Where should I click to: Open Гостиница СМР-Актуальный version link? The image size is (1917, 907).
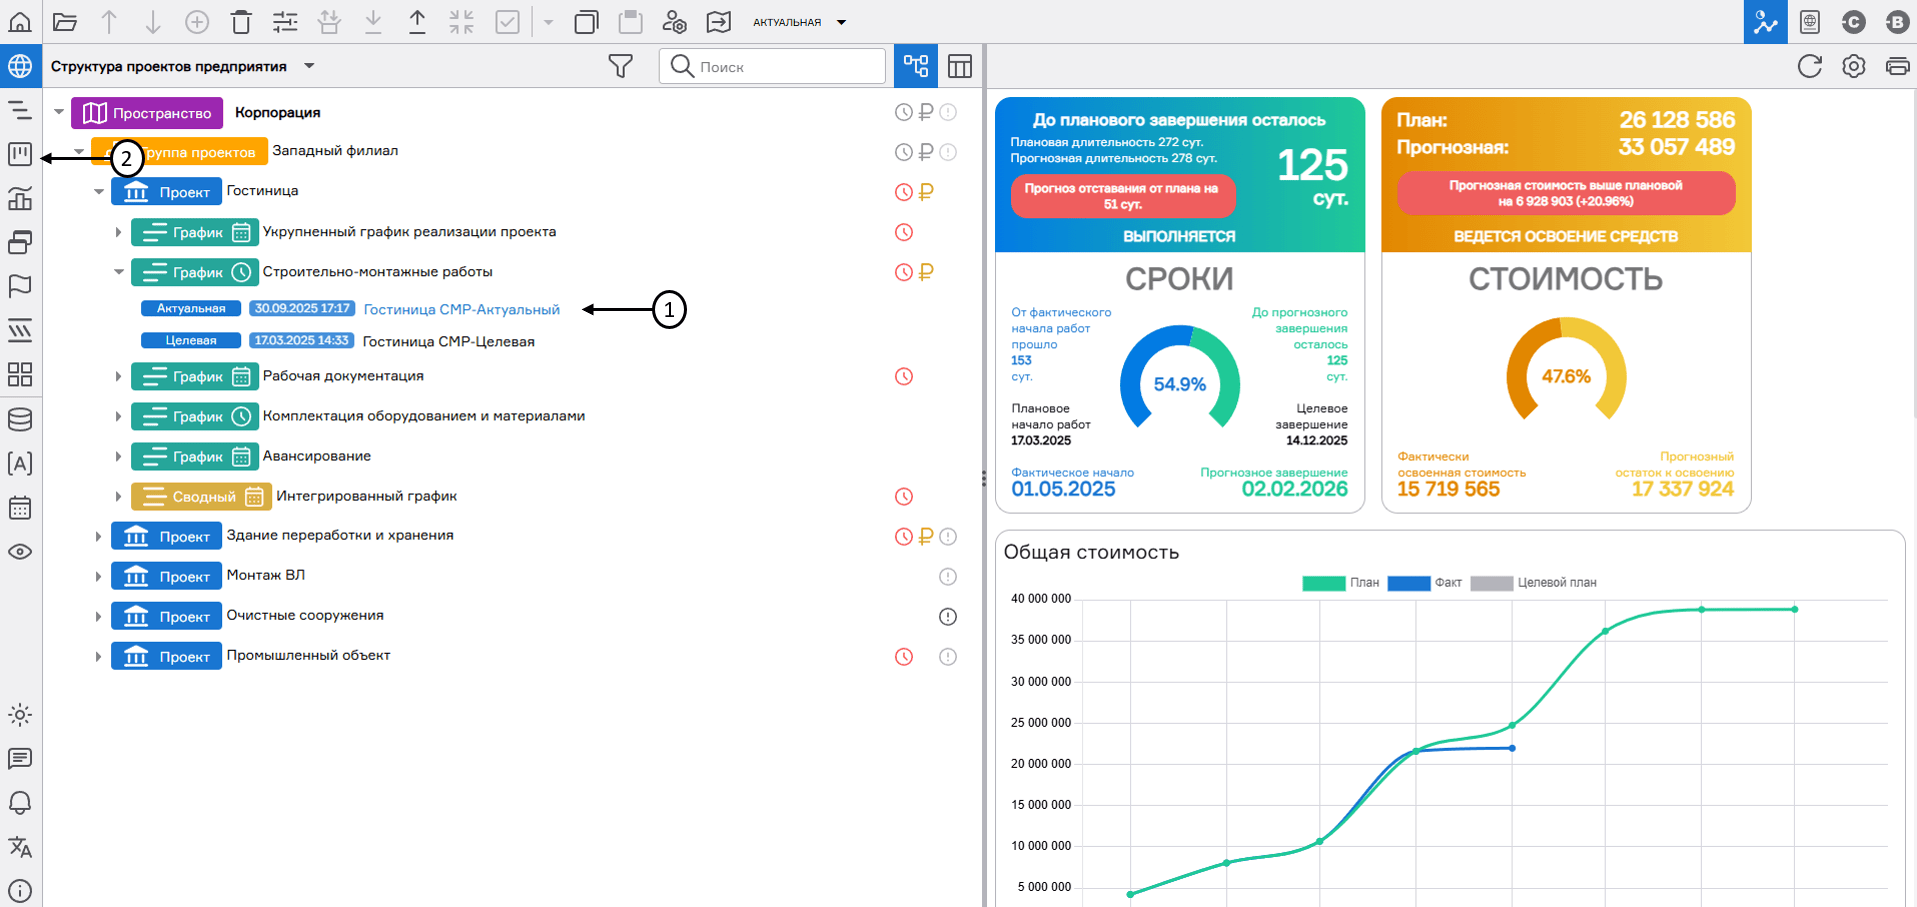pos(461,309)
